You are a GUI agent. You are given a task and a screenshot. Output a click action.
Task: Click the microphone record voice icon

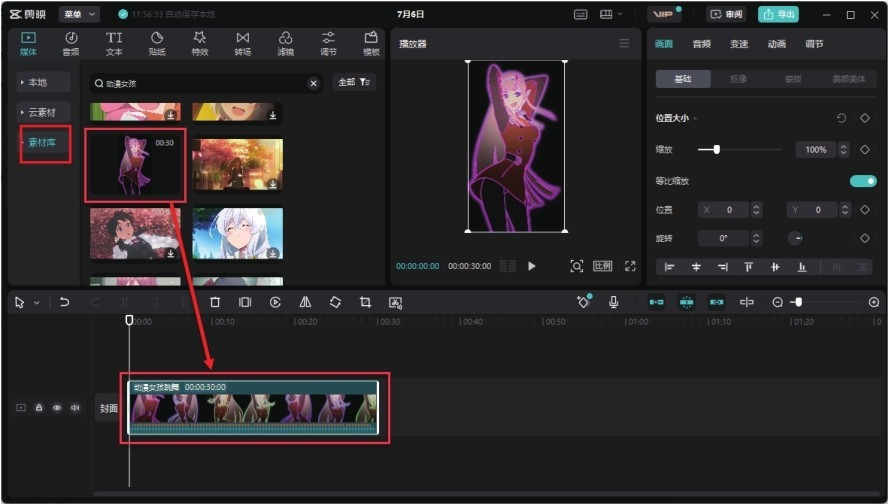(x=613, y=302)
